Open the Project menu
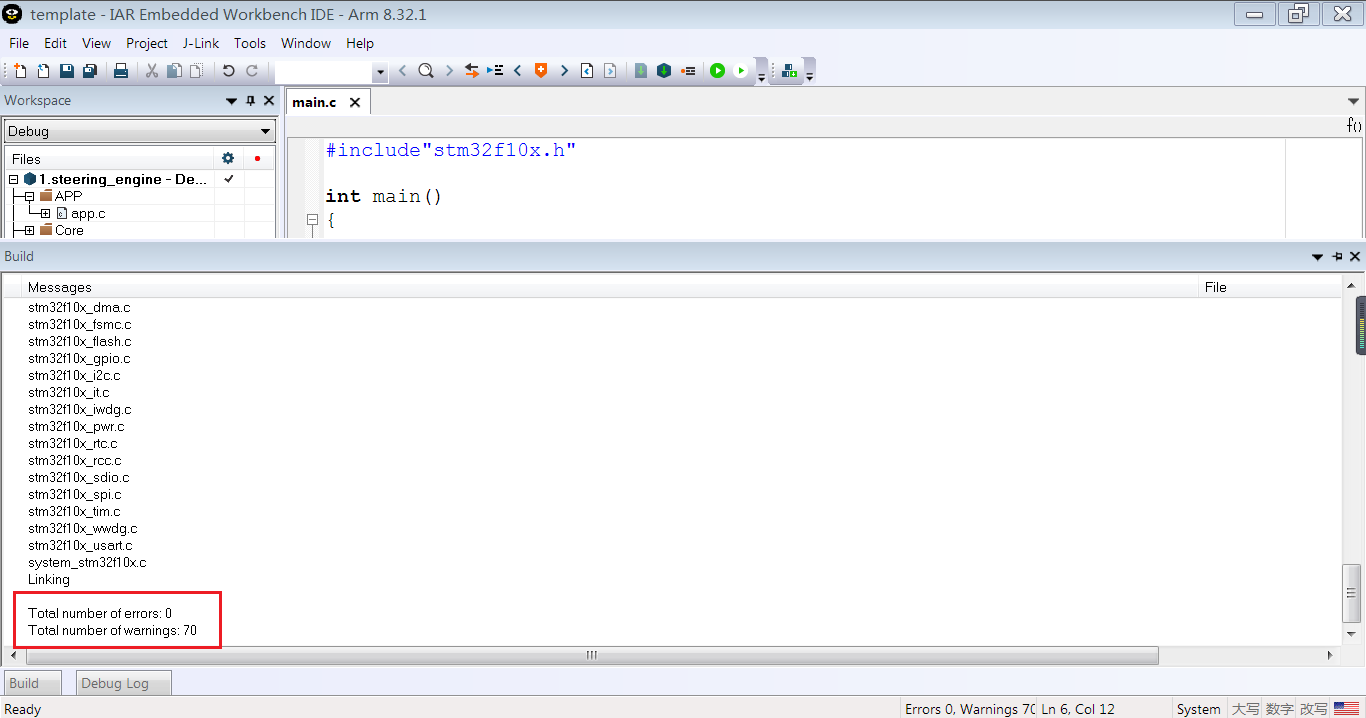1366x718 pixels. (146, 43)
